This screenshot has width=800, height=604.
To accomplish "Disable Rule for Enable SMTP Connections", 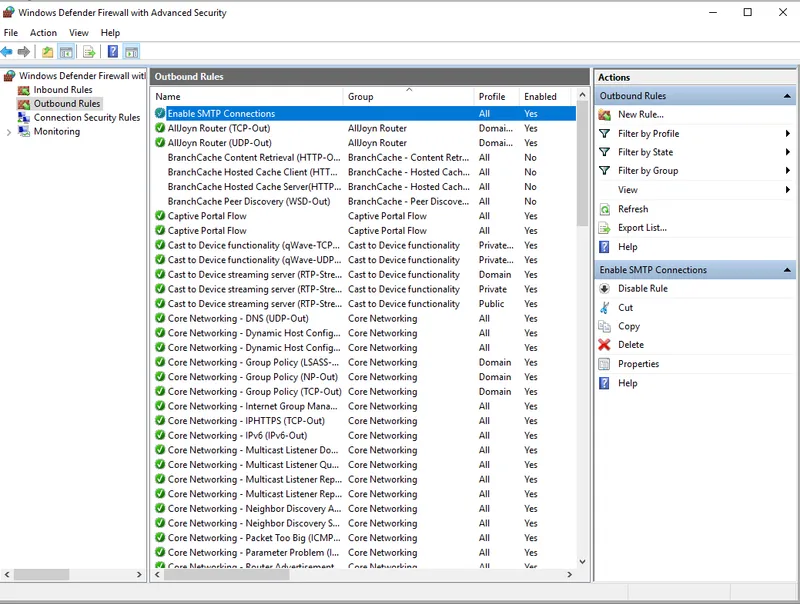I will click(642, 289).
